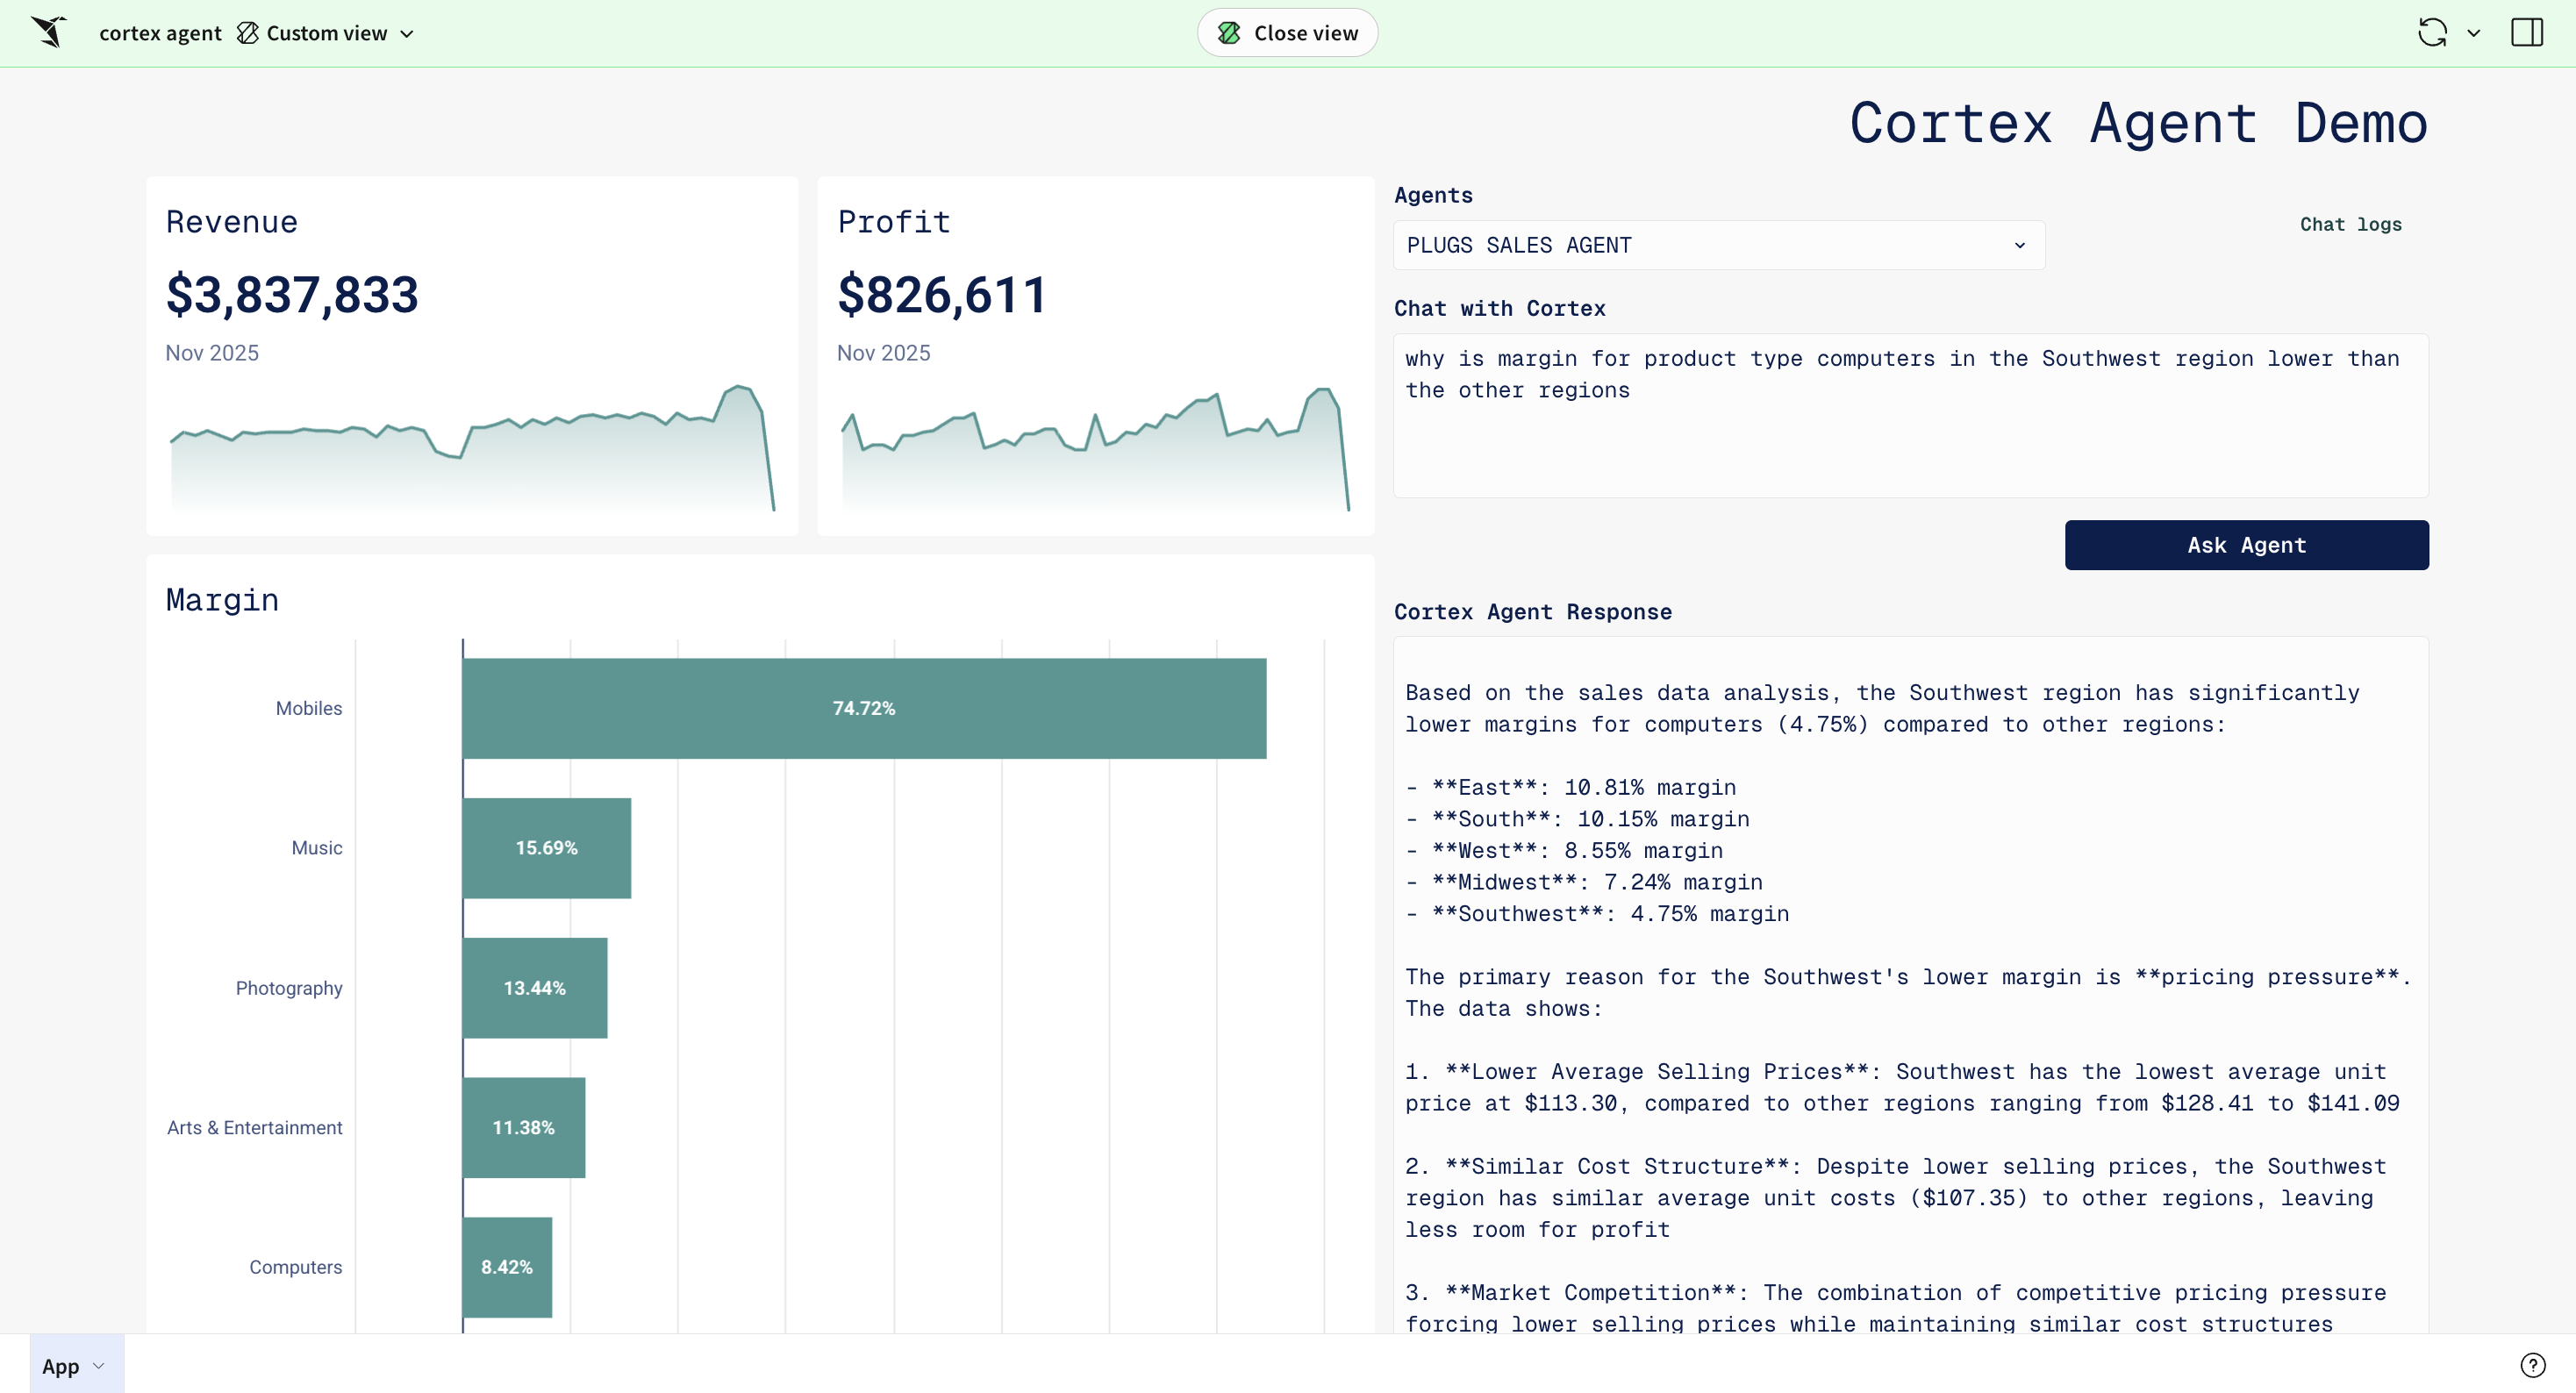Click the cortex agent title
Image resolution: width=2576 pixels, height=1393 pixels.
tap(160, 33)
